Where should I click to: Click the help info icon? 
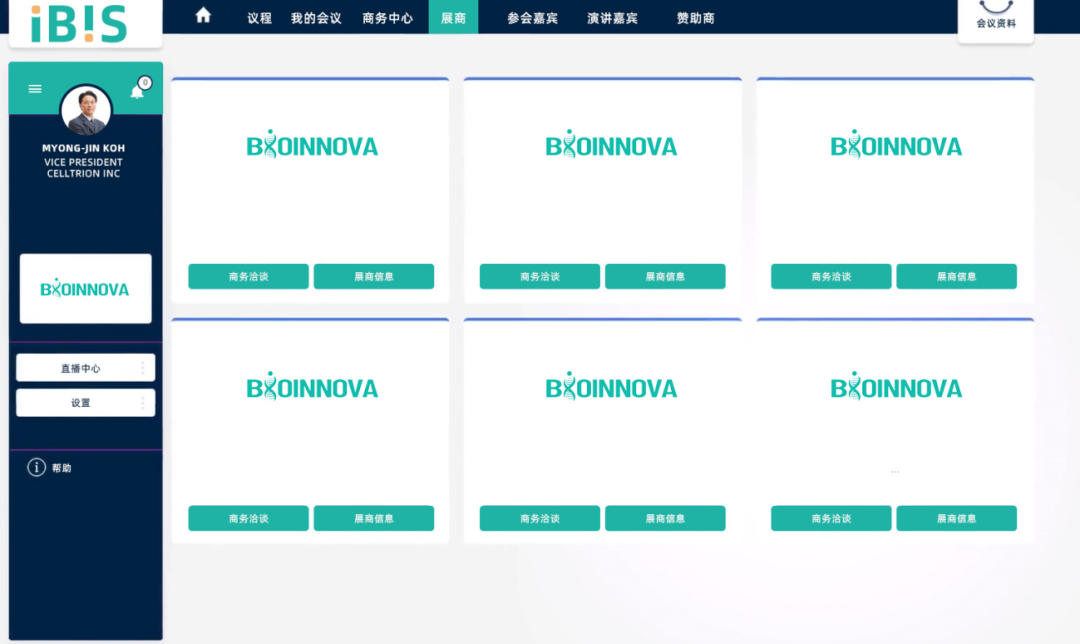37,468
